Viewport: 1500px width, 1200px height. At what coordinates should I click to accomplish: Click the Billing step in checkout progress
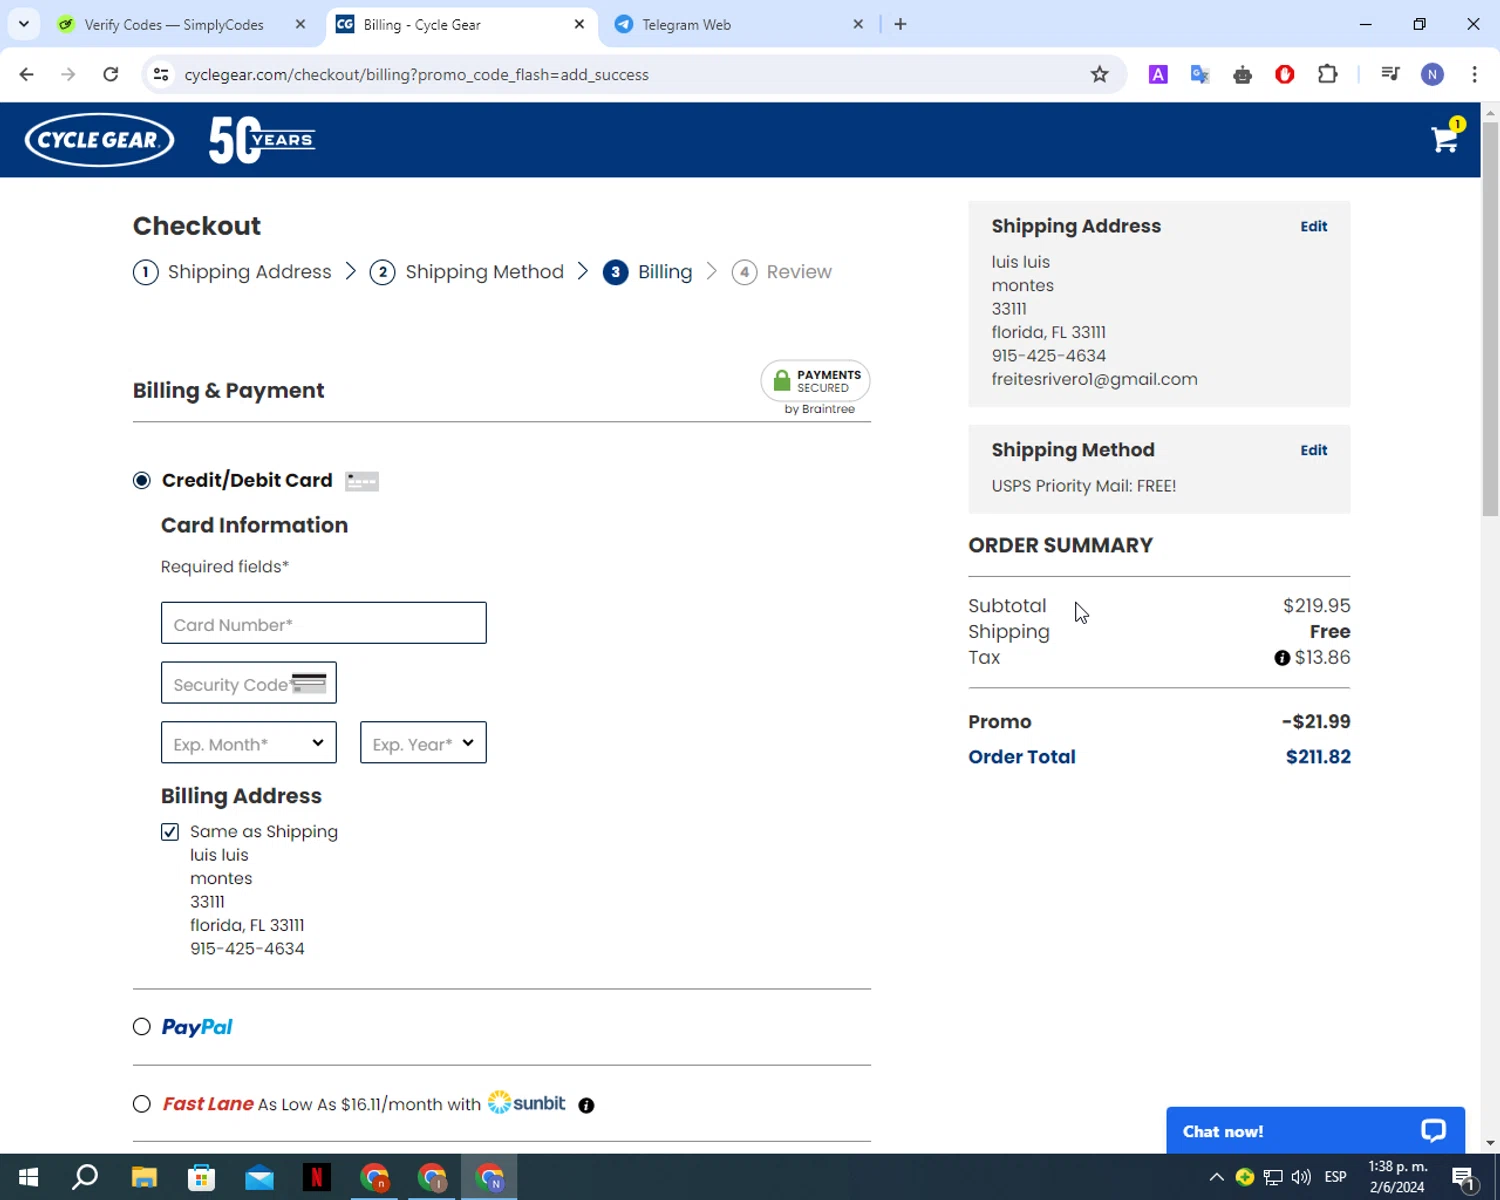pos(648,272)
